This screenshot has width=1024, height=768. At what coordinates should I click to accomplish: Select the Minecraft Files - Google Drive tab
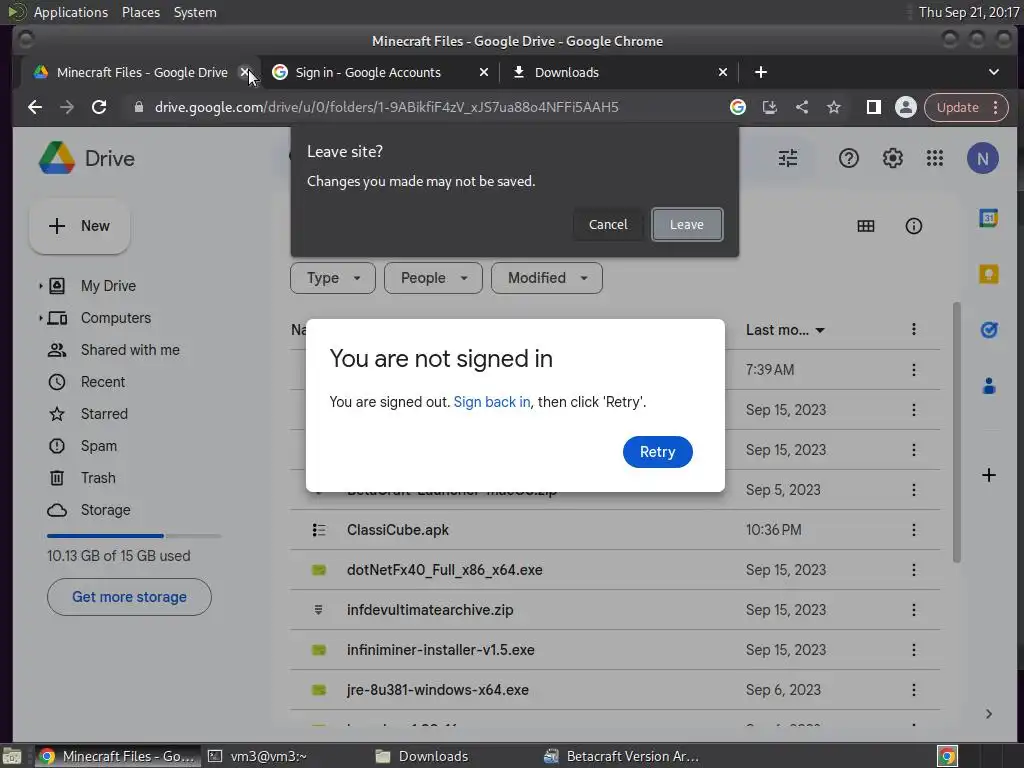[x=142, y=72]
